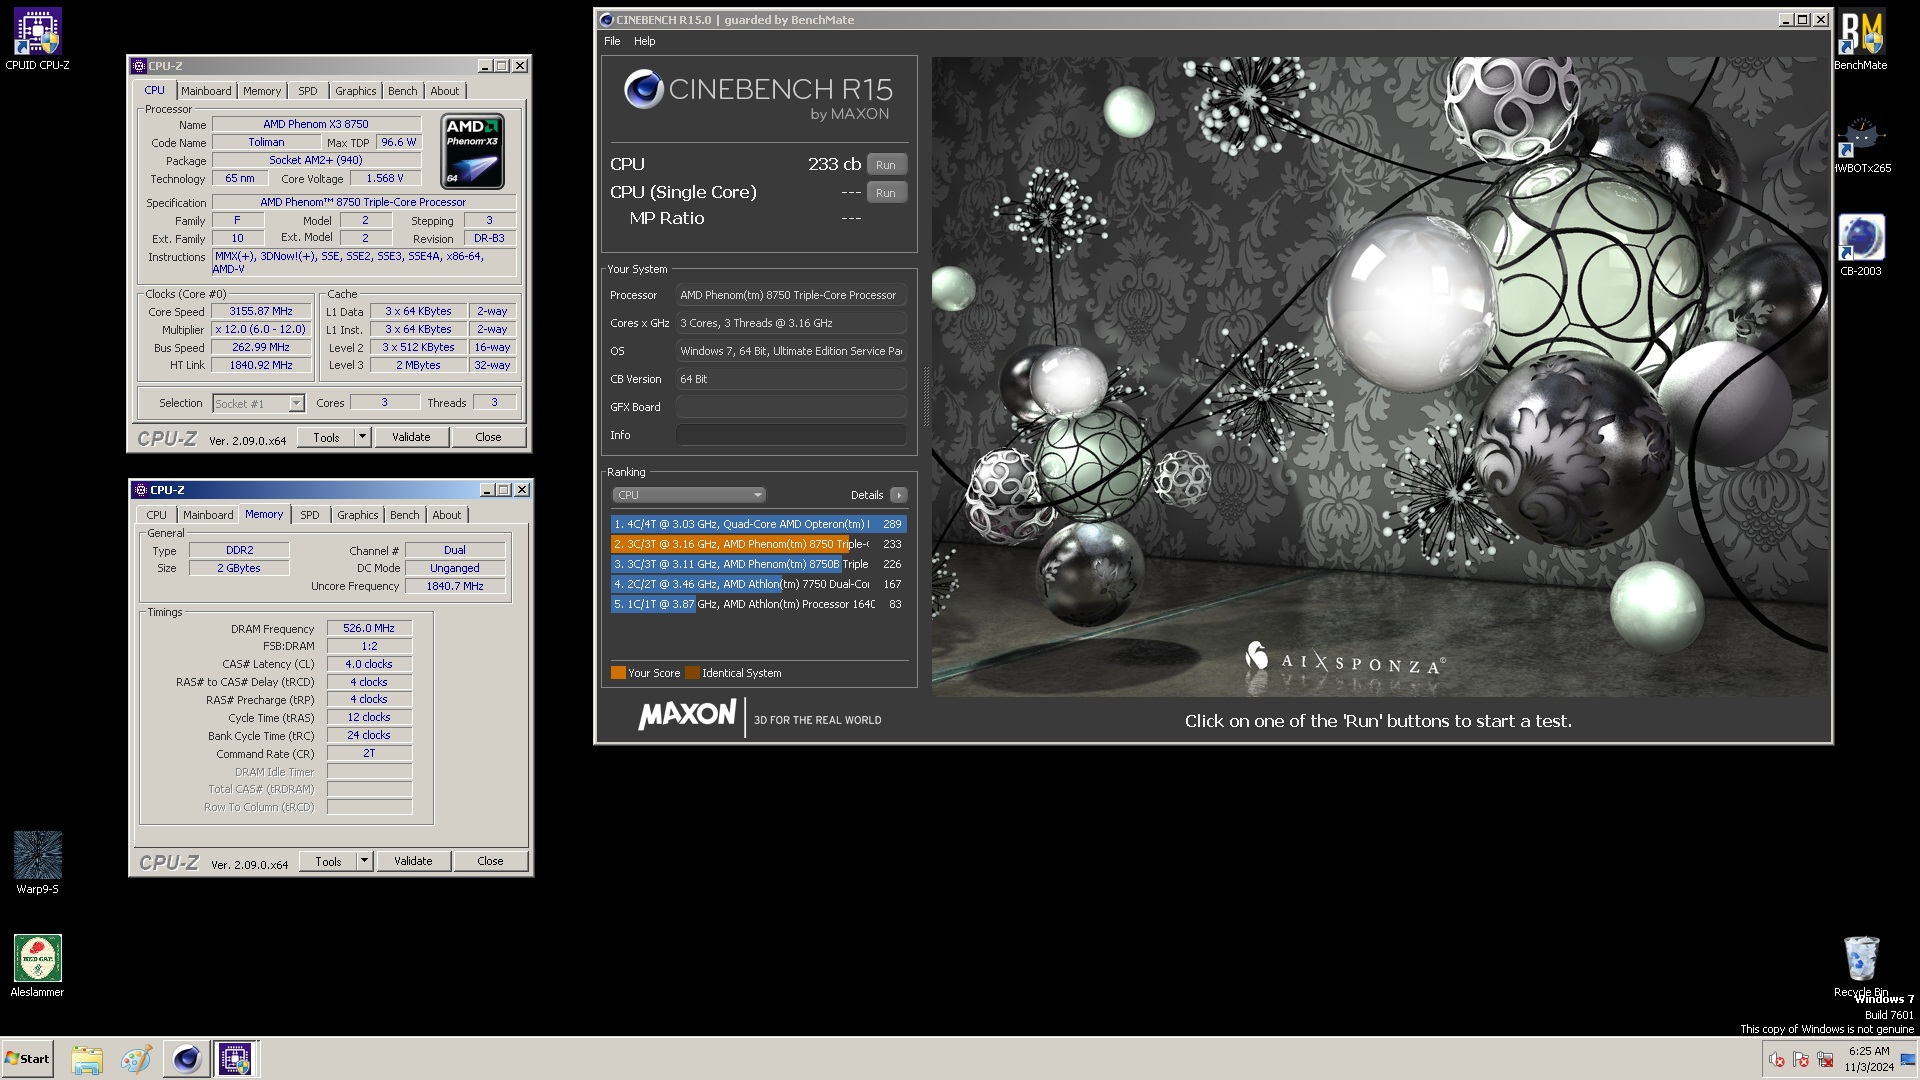The width and height of the screenshot is (1920, 1080).
Task: Click the network tray icon with the red X
Action: 1825,1059
